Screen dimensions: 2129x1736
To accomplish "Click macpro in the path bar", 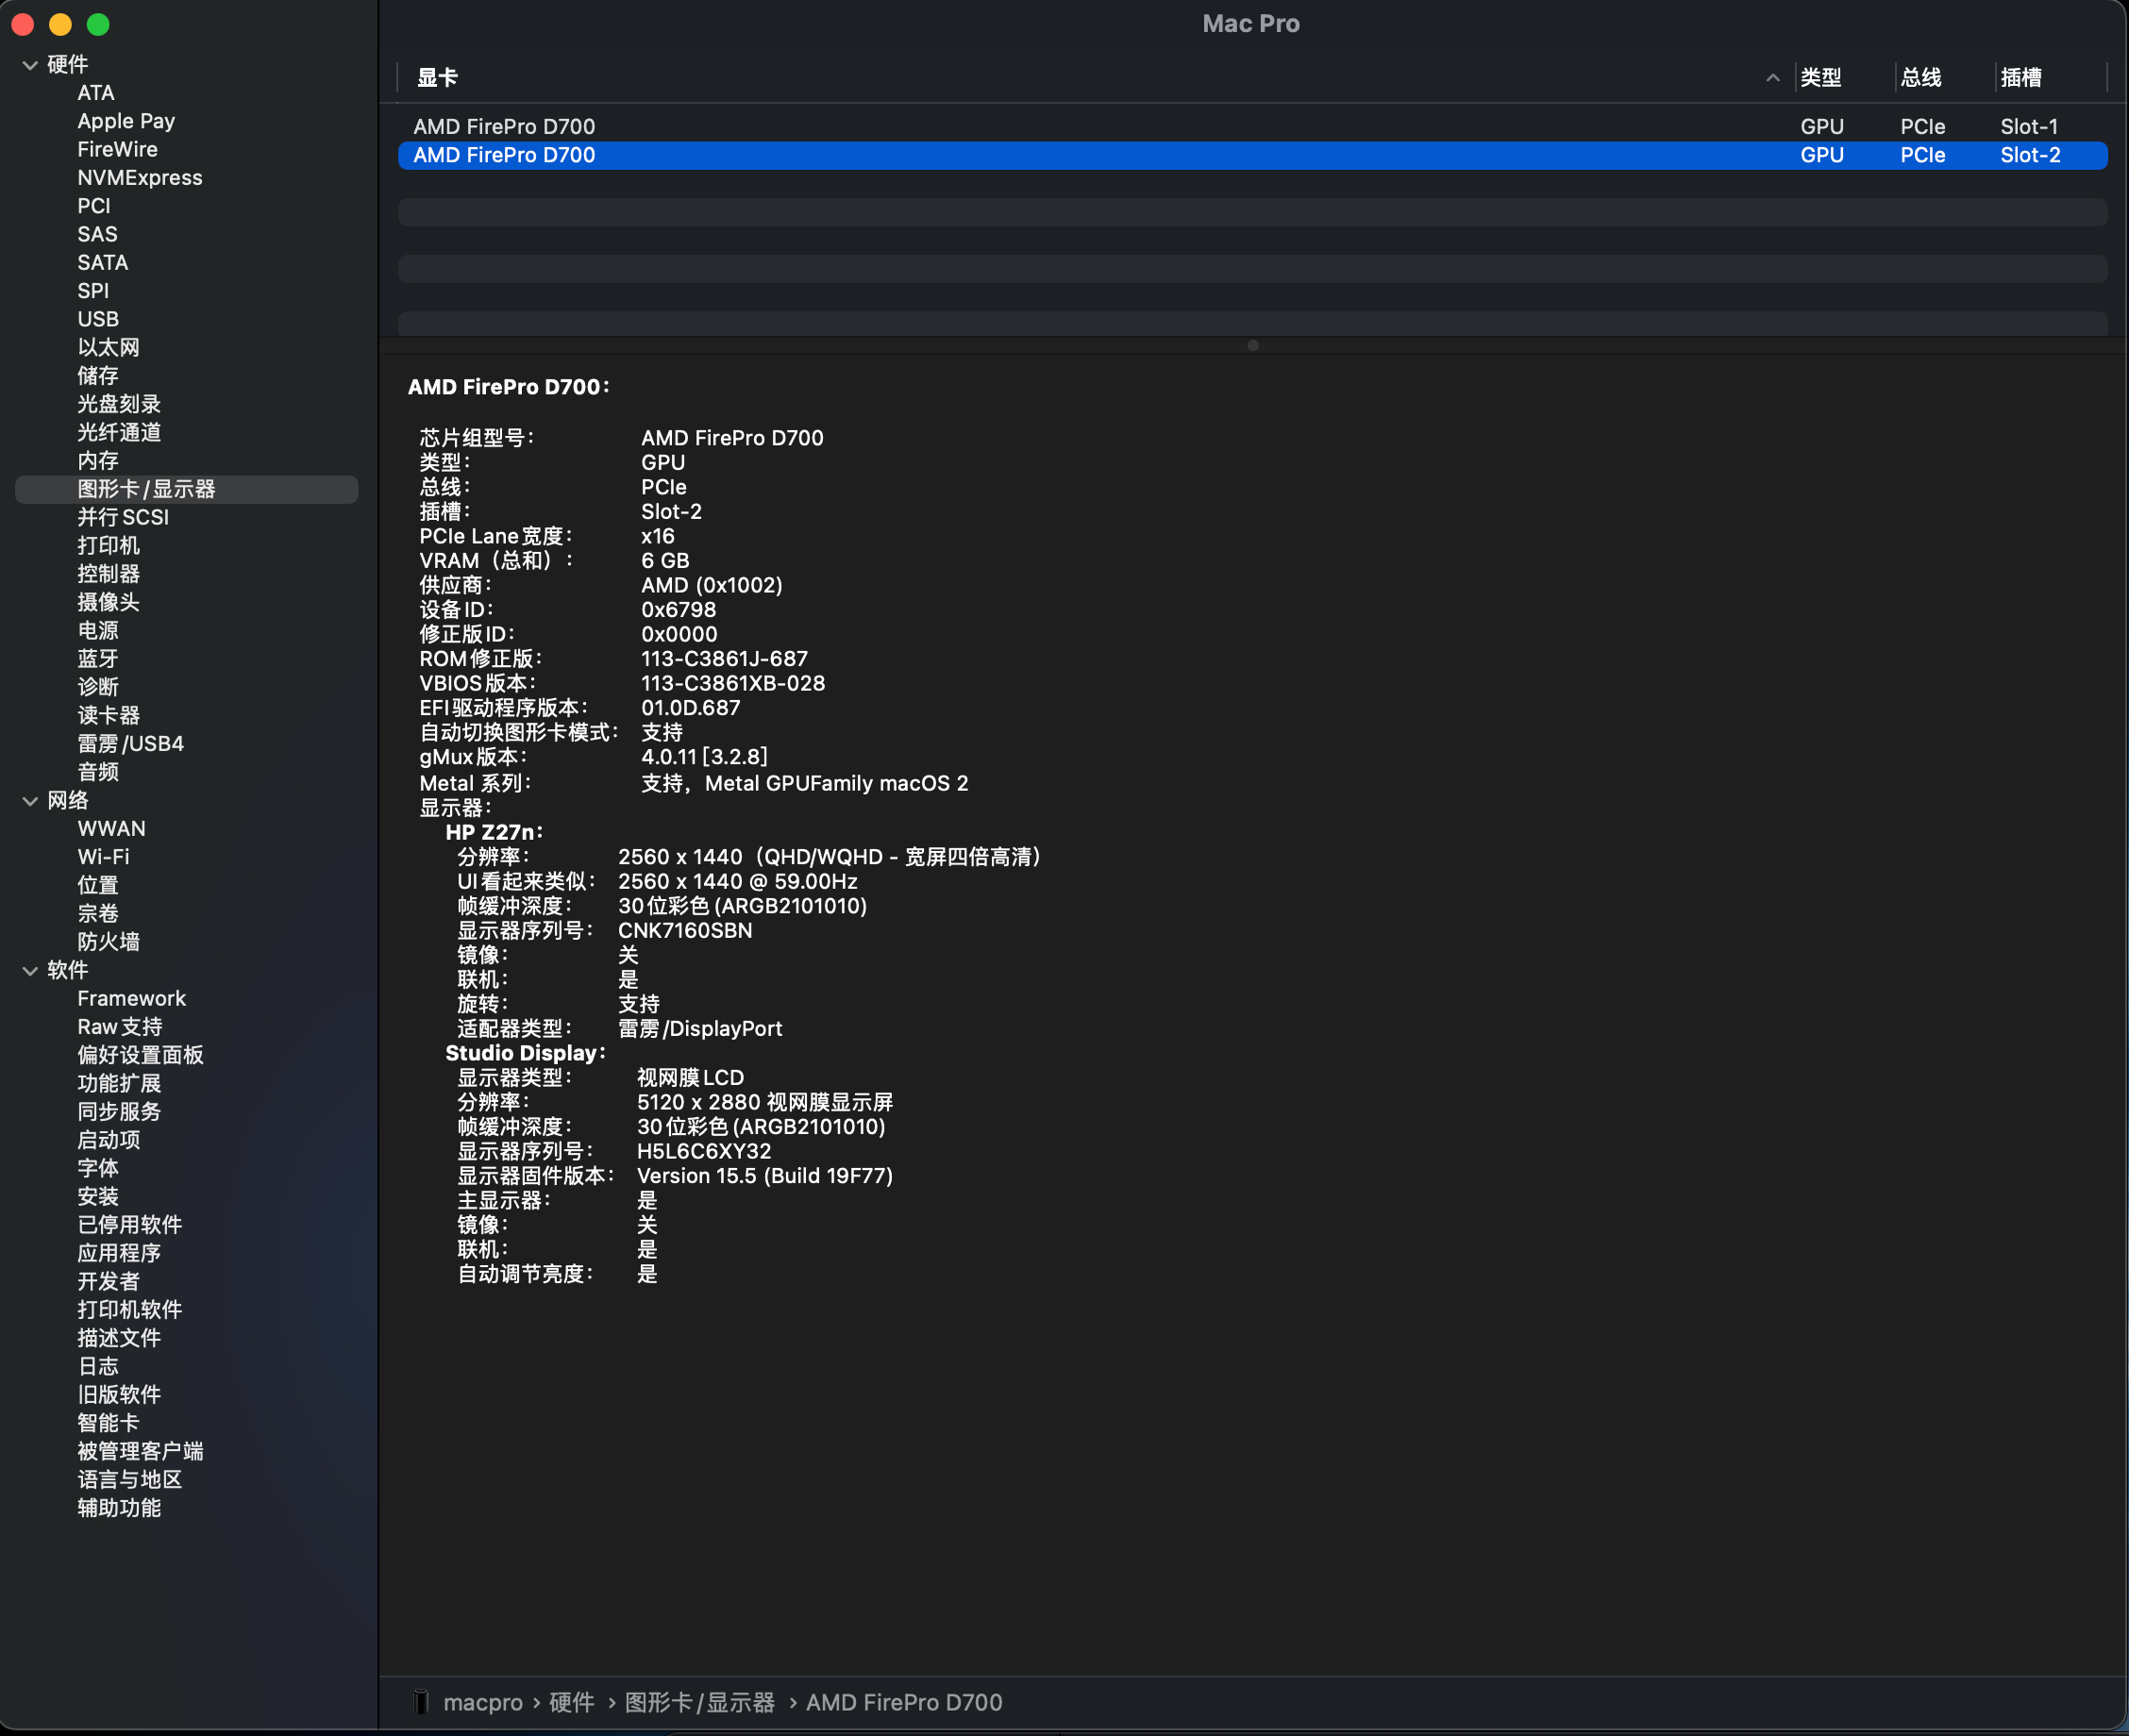I will coord(483,1702).
